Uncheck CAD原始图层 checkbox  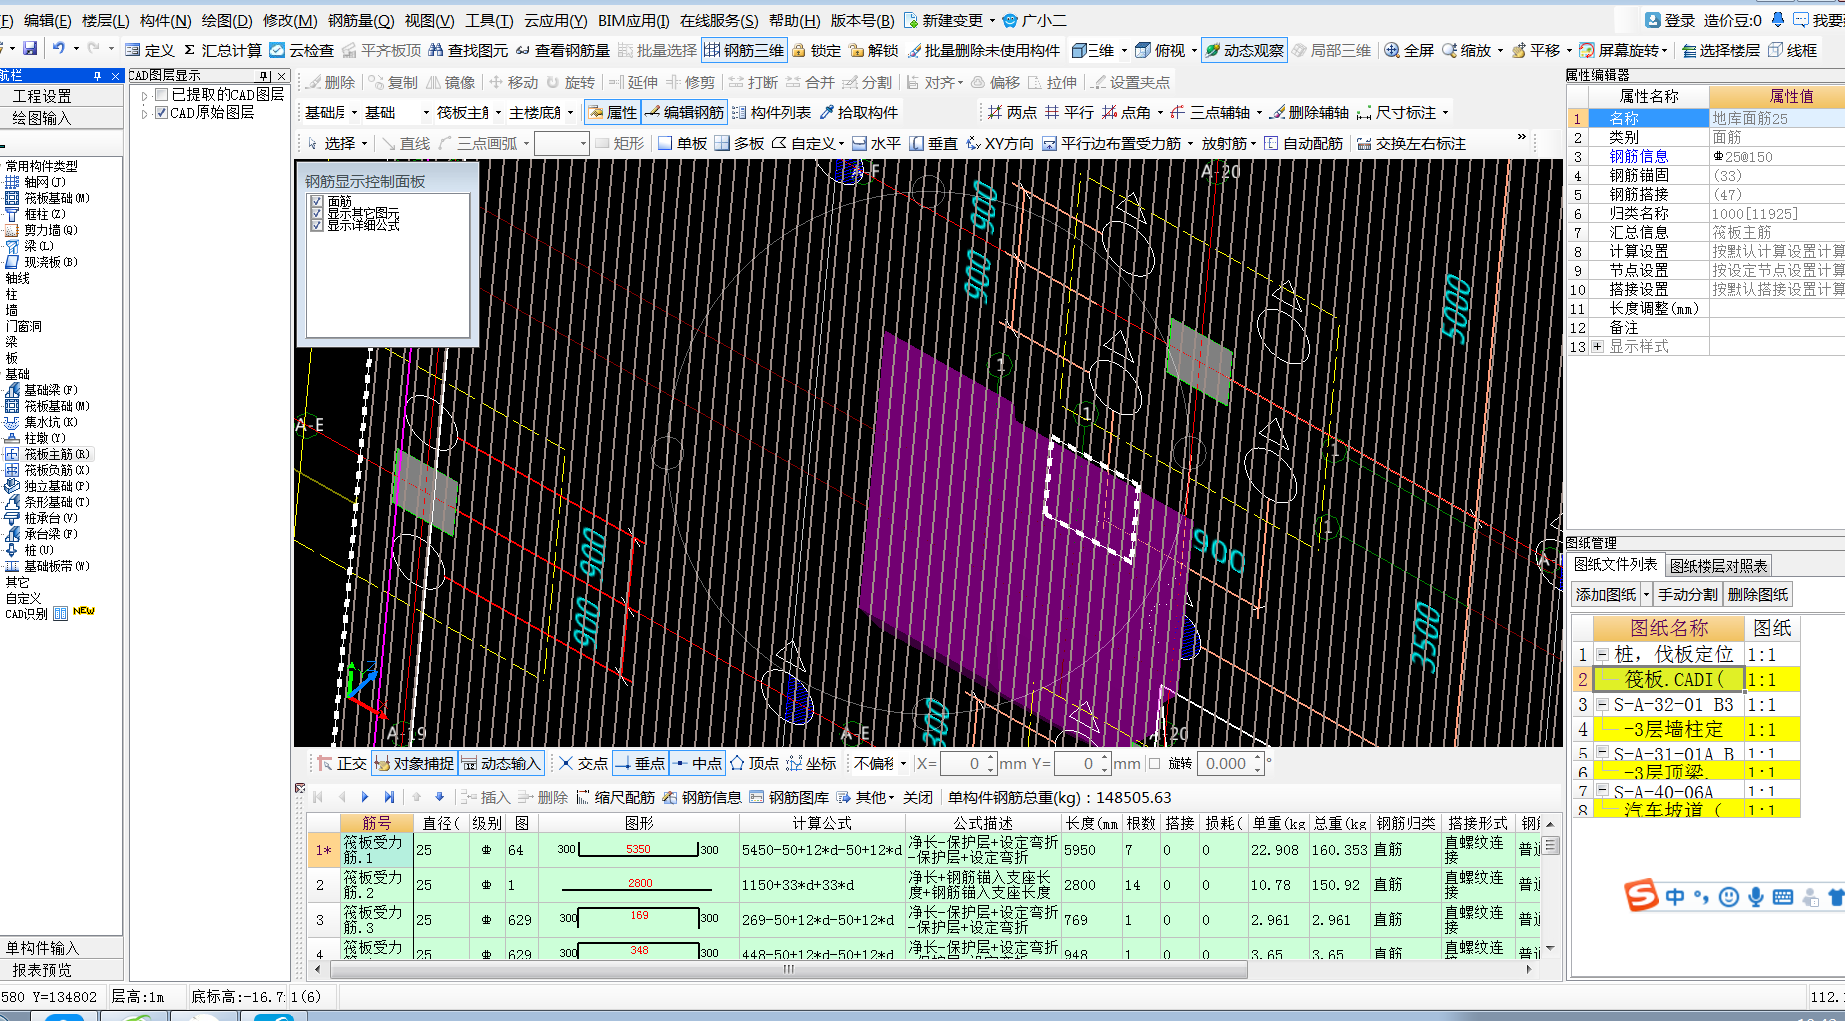[161, 113]
